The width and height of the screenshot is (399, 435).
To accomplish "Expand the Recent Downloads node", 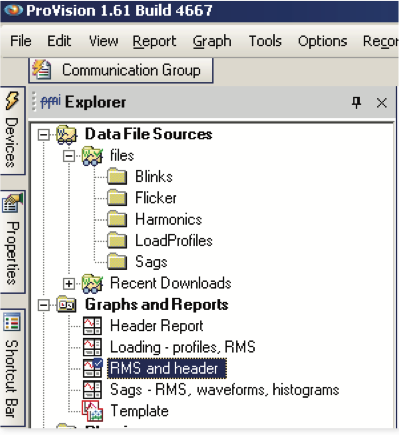I will 69,284.
